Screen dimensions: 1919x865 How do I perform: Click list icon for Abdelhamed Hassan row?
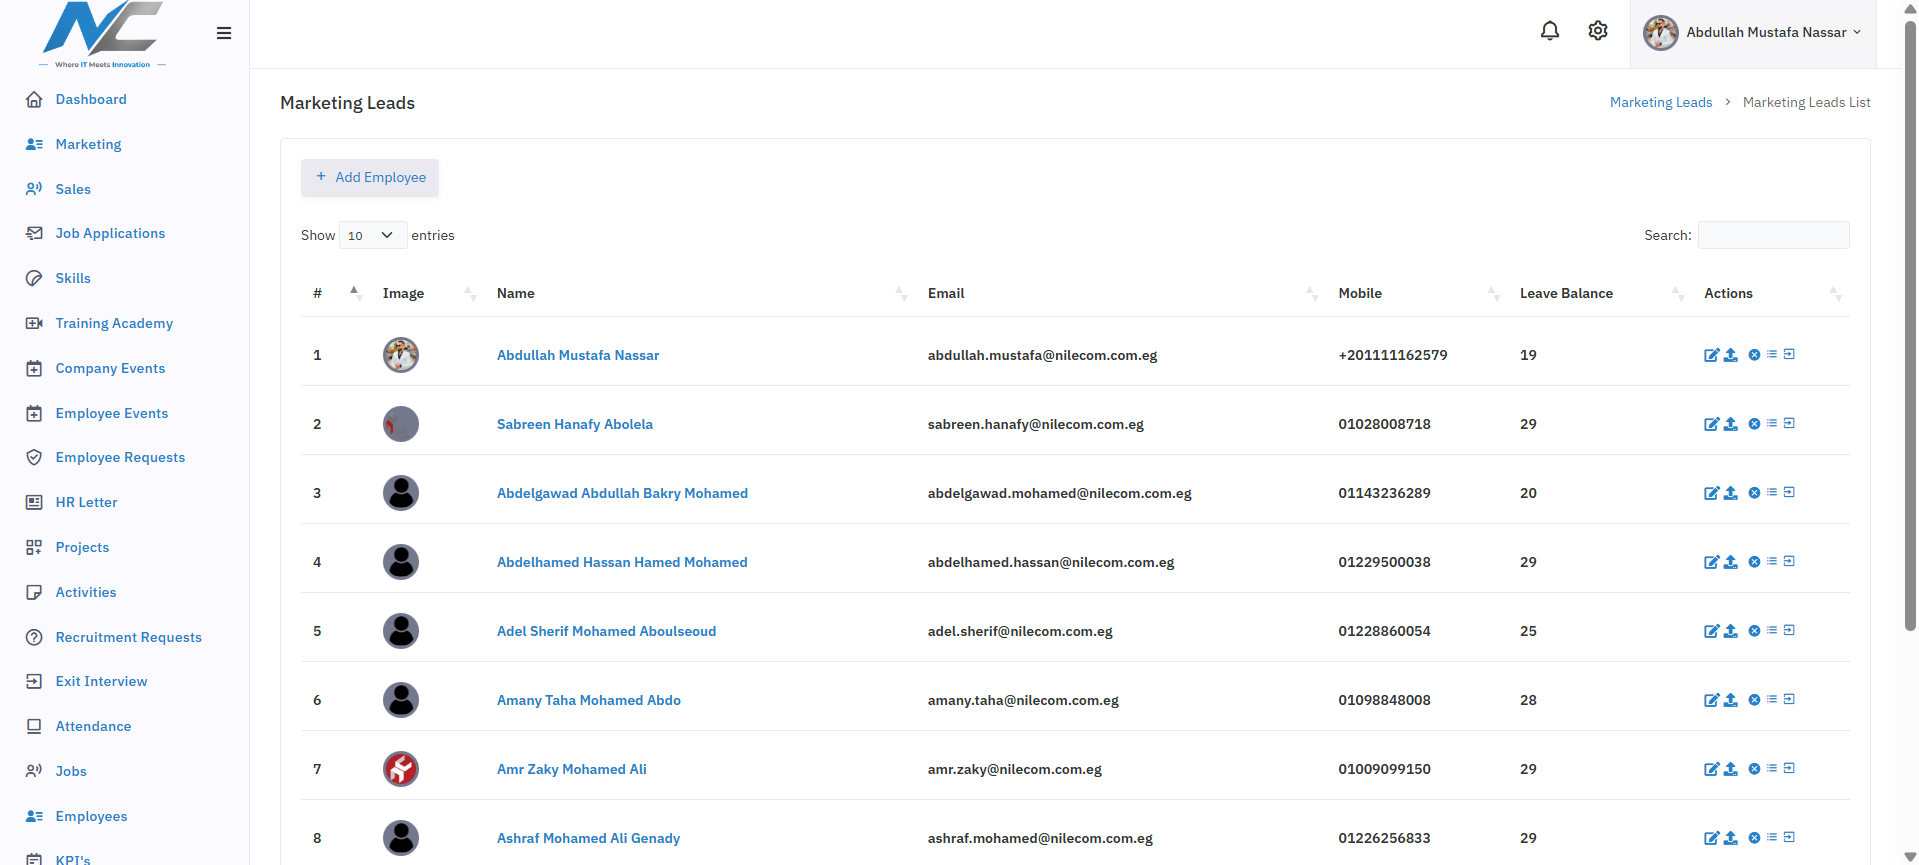(x=1772, y=561)
